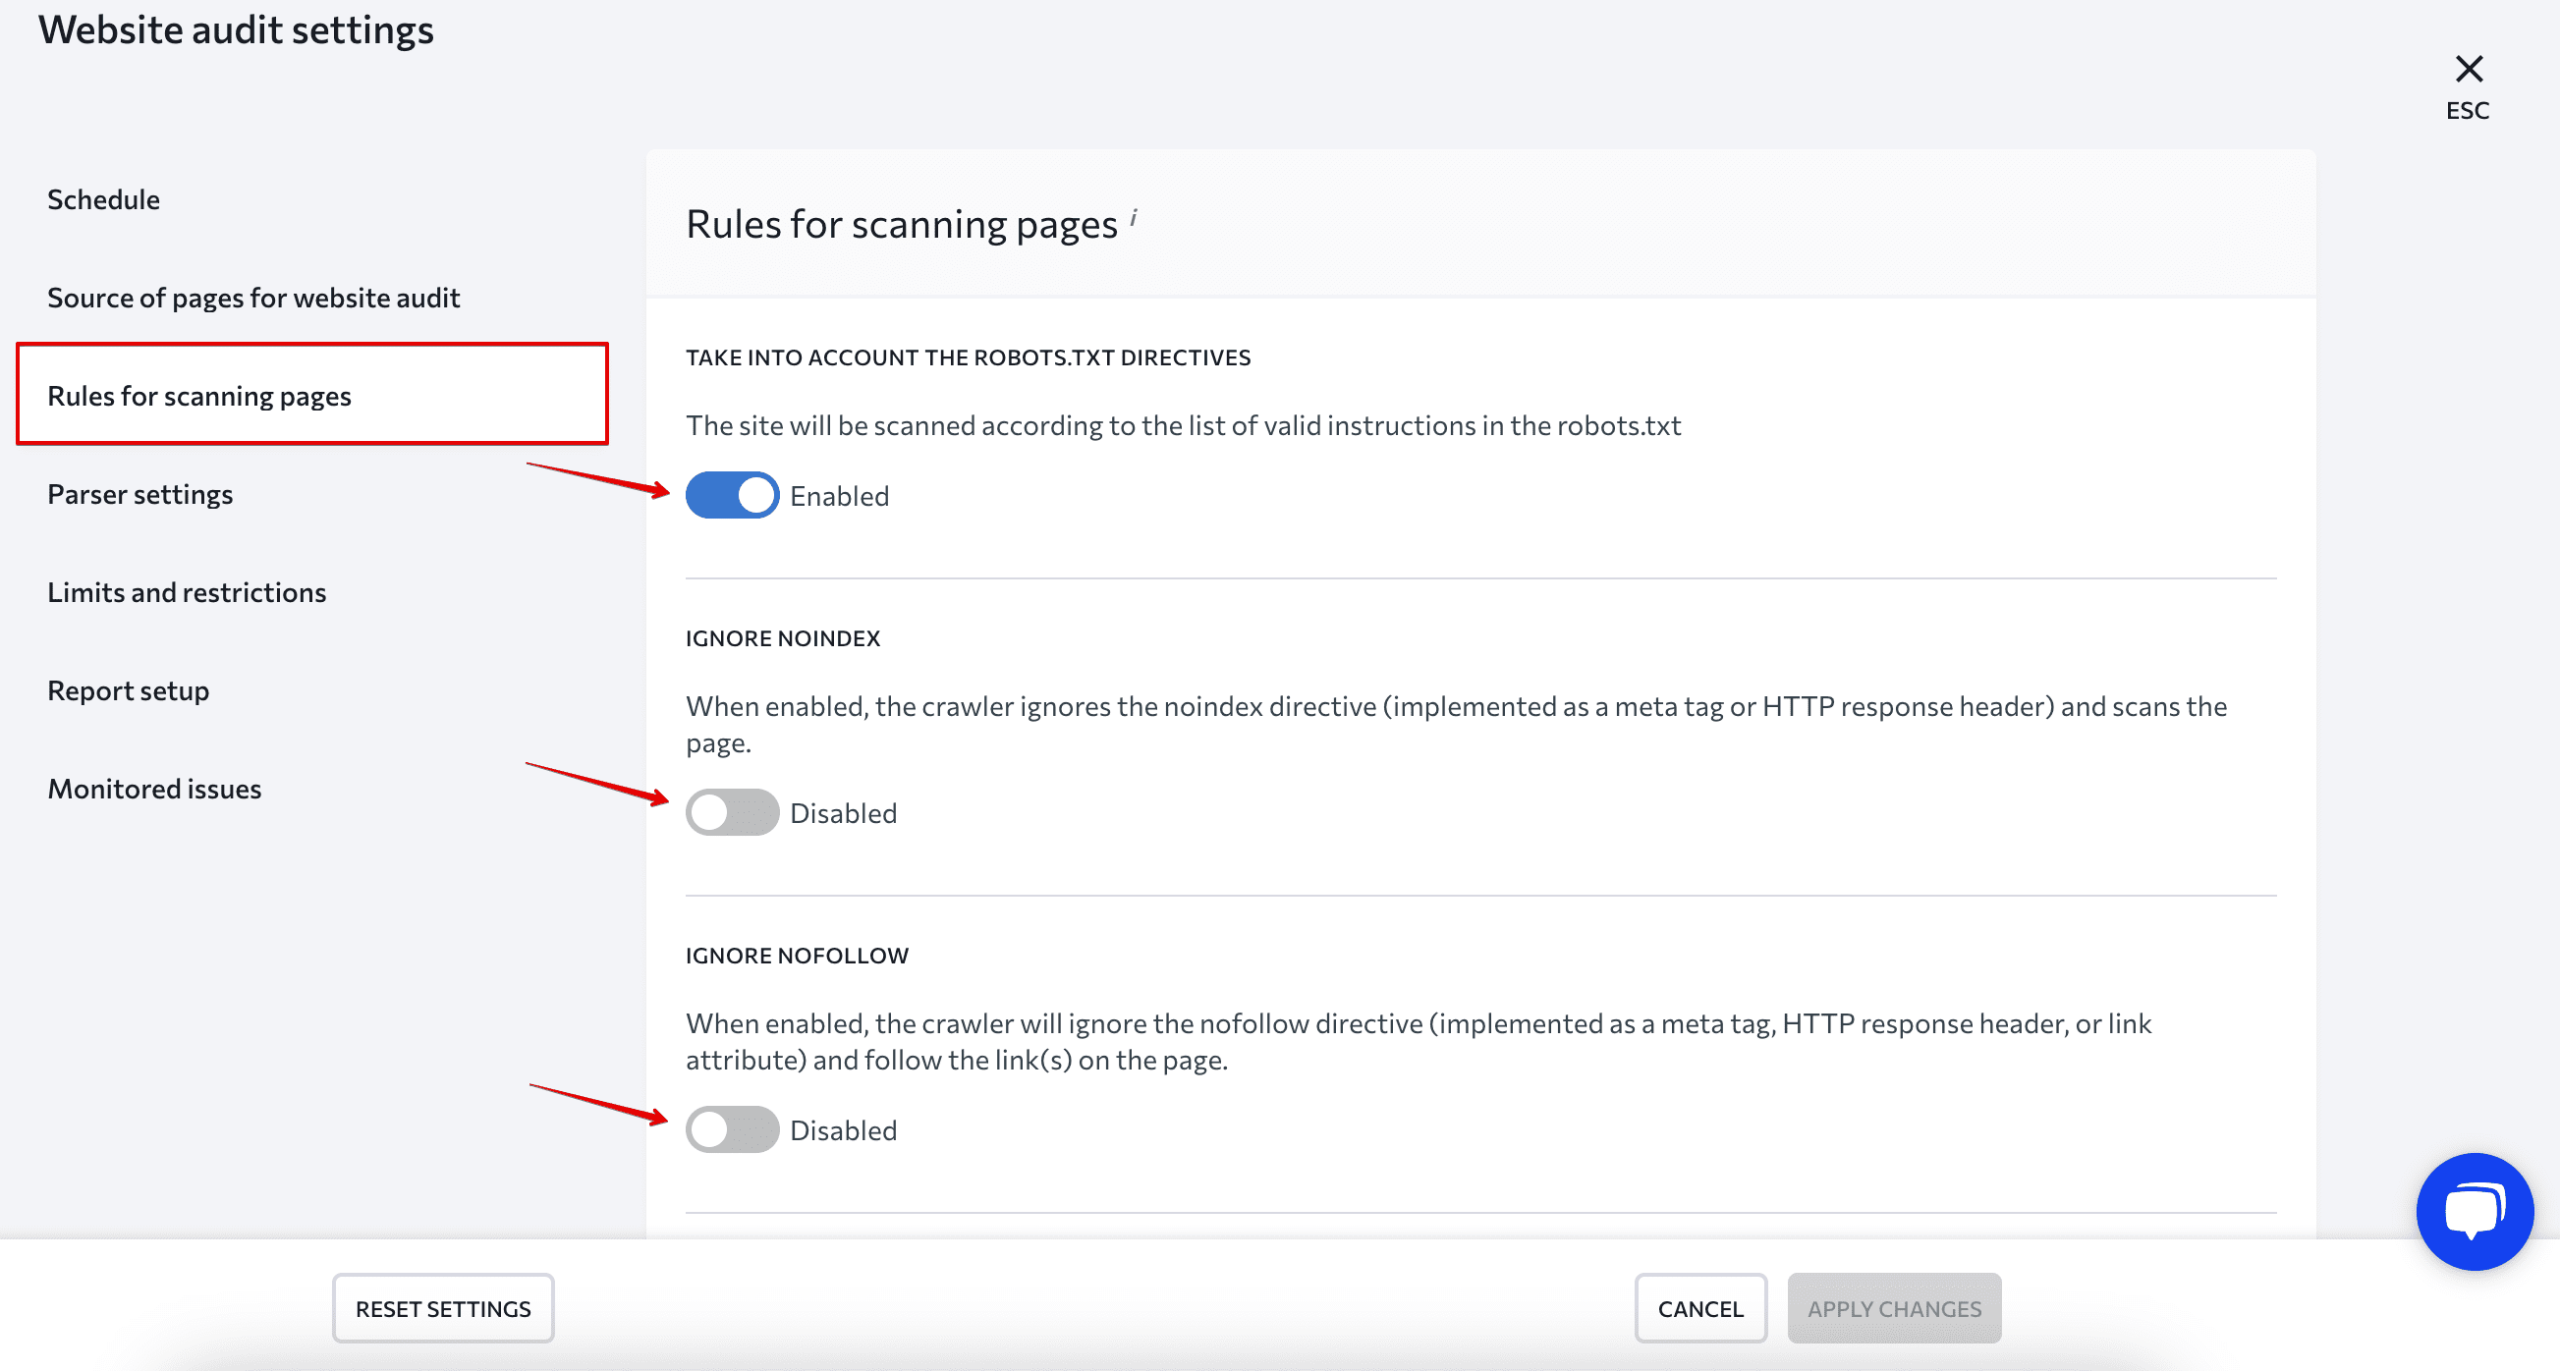Open Monitored issues section
Viewport: 2560px width, 1371px height.
pos(155,788)
